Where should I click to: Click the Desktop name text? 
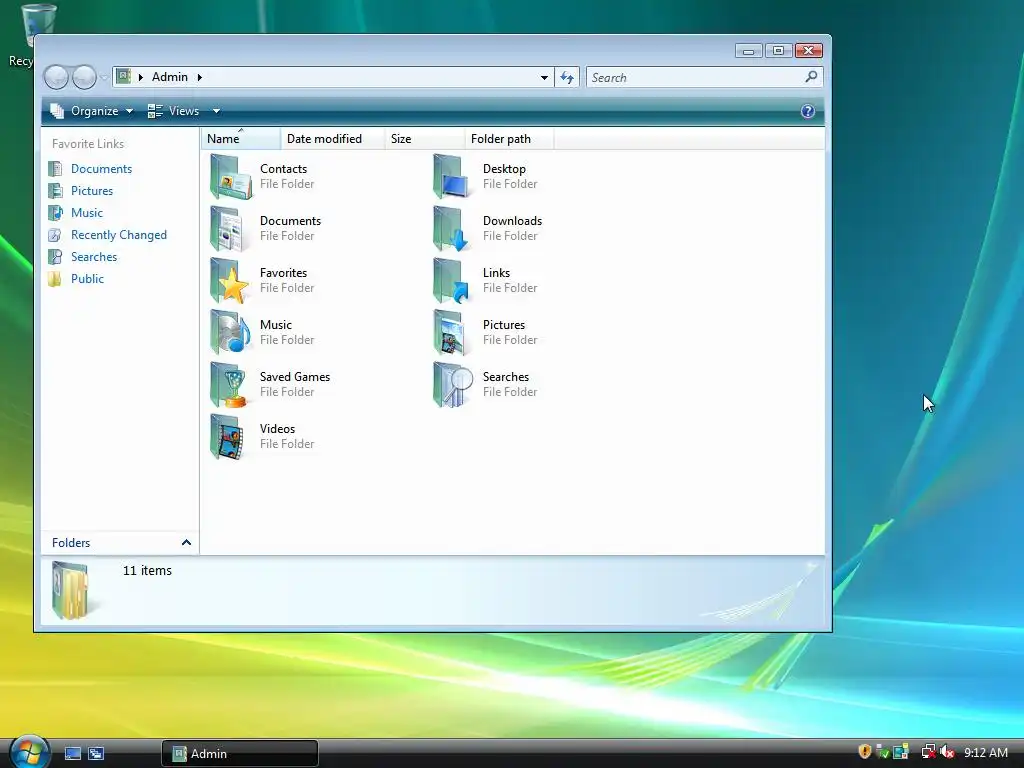(504, 168)
